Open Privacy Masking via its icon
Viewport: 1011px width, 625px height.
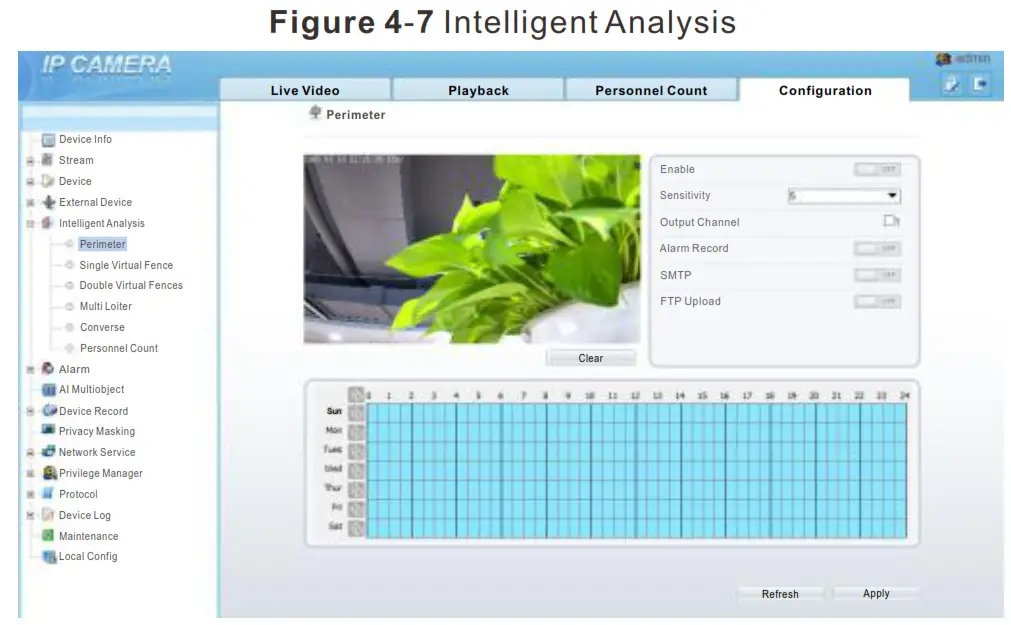(x=48, y=430)
